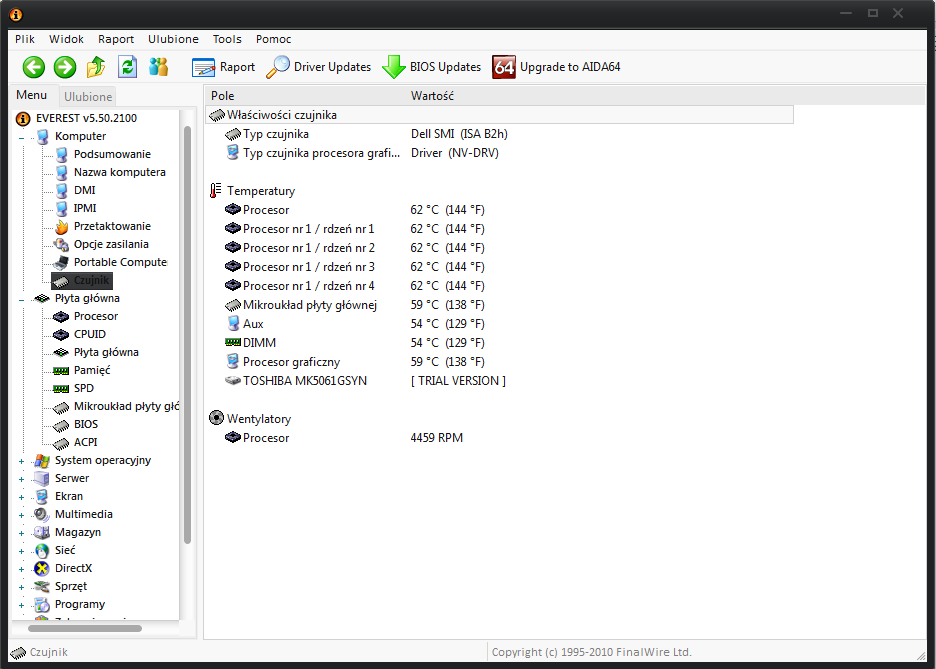Expand the Sieć node
The image size is (936, 669).
pos(21,551)
